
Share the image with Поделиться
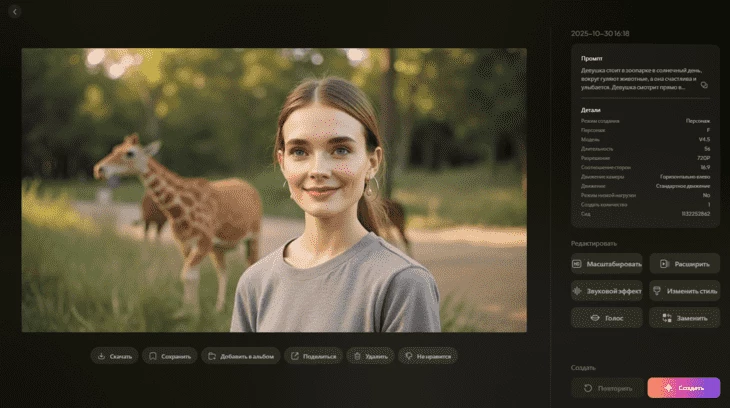click(313, 356)
